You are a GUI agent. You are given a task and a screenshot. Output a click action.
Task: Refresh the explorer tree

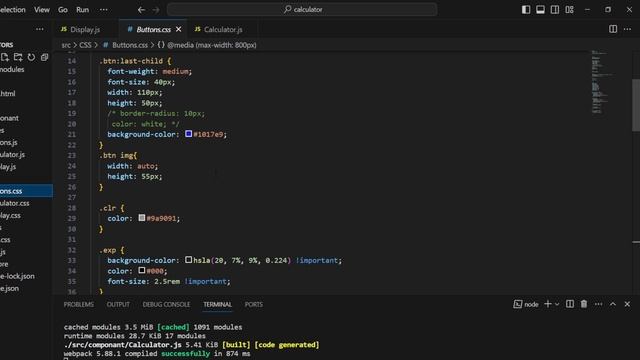[x=31, y=57]
